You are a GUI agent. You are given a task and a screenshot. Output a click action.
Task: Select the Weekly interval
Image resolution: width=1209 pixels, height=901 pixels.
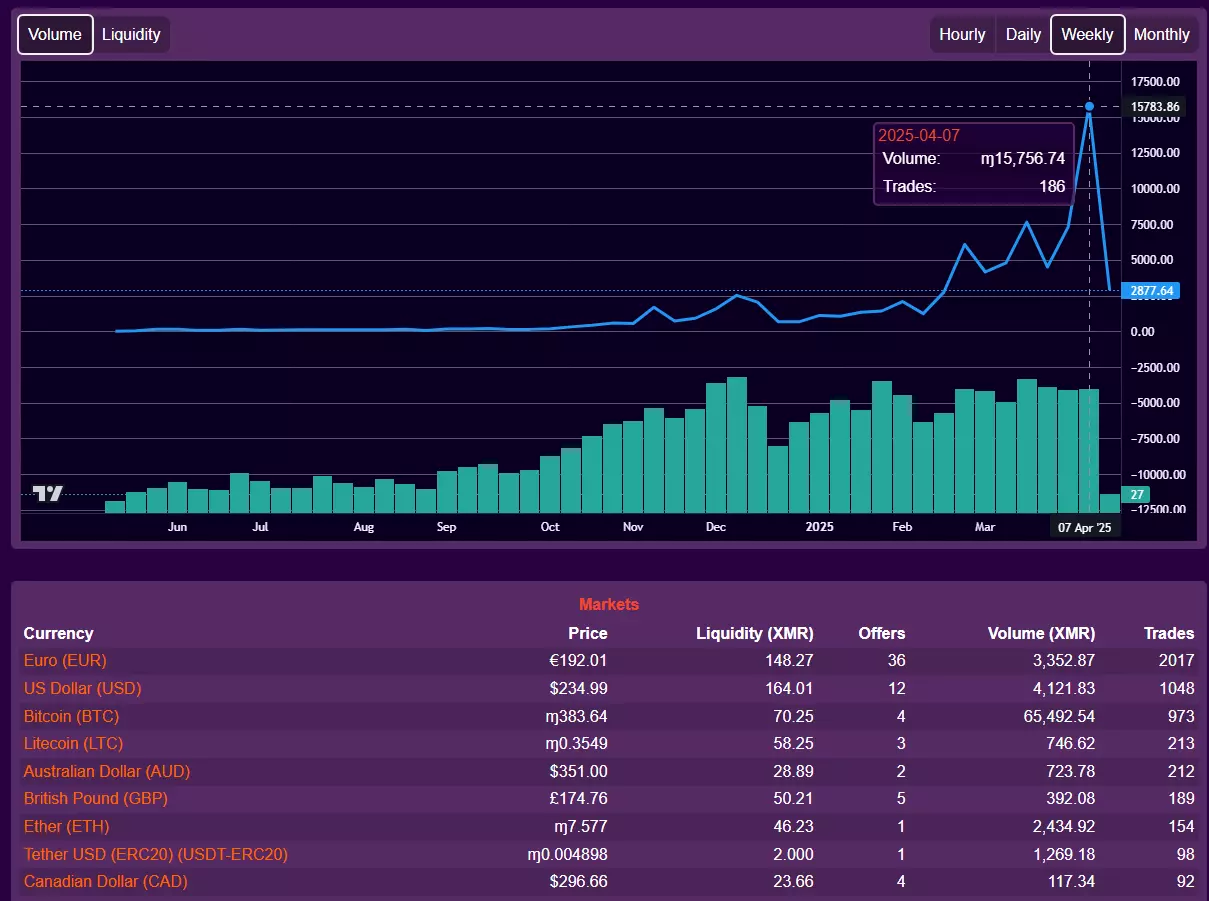click(x=1087, y=34)
